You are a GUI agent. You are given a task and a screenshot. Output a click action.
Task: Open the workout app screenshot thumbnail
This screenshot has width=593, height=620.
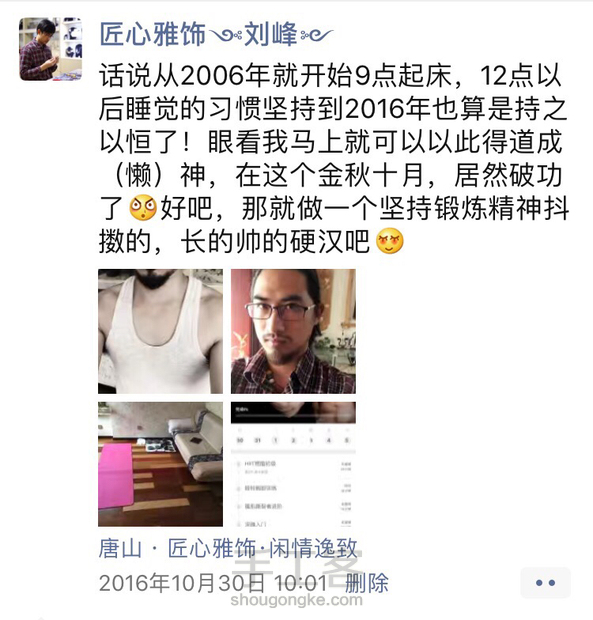click(x=293, y=464)
